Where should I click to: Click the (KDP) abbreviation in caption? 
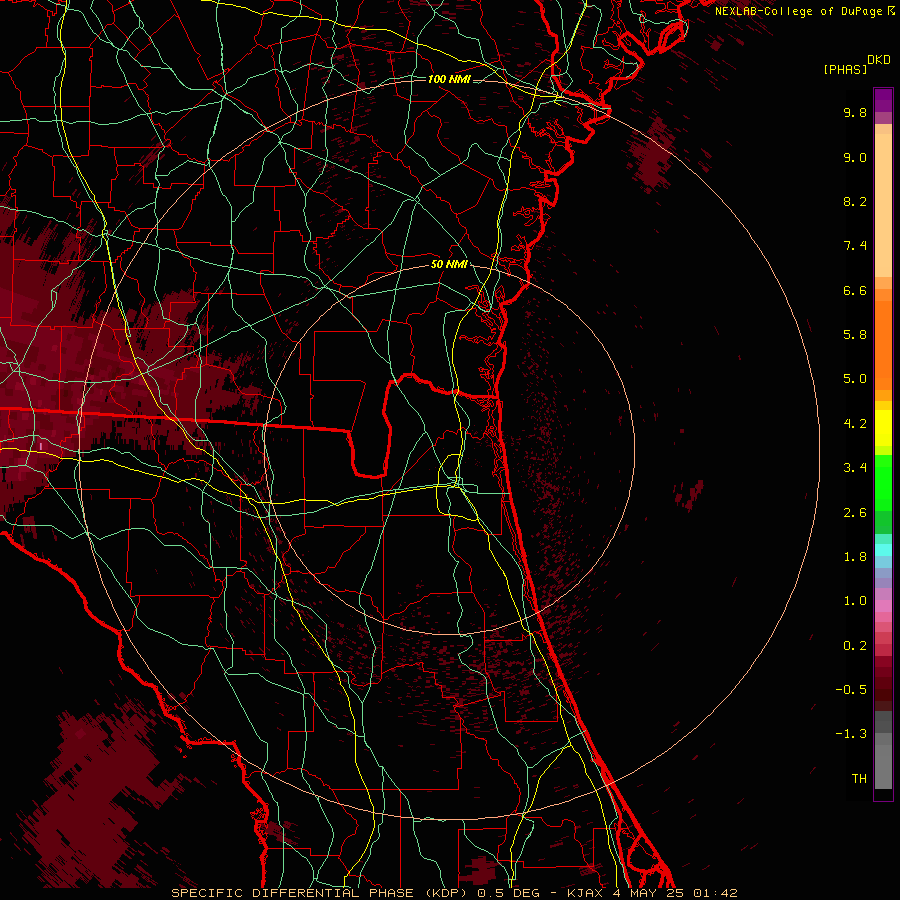[446, 893]
